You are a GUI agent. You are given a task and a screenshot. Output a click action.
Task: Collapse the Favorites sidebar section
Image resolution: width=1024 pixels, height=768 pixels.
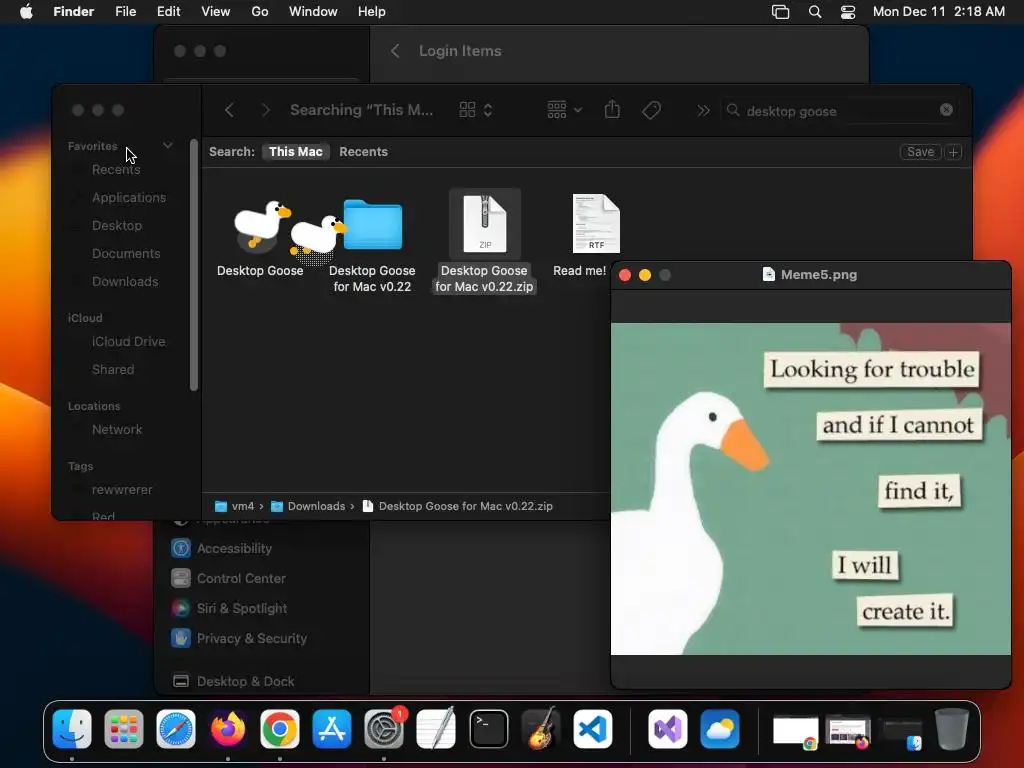(x=168, y=146)
